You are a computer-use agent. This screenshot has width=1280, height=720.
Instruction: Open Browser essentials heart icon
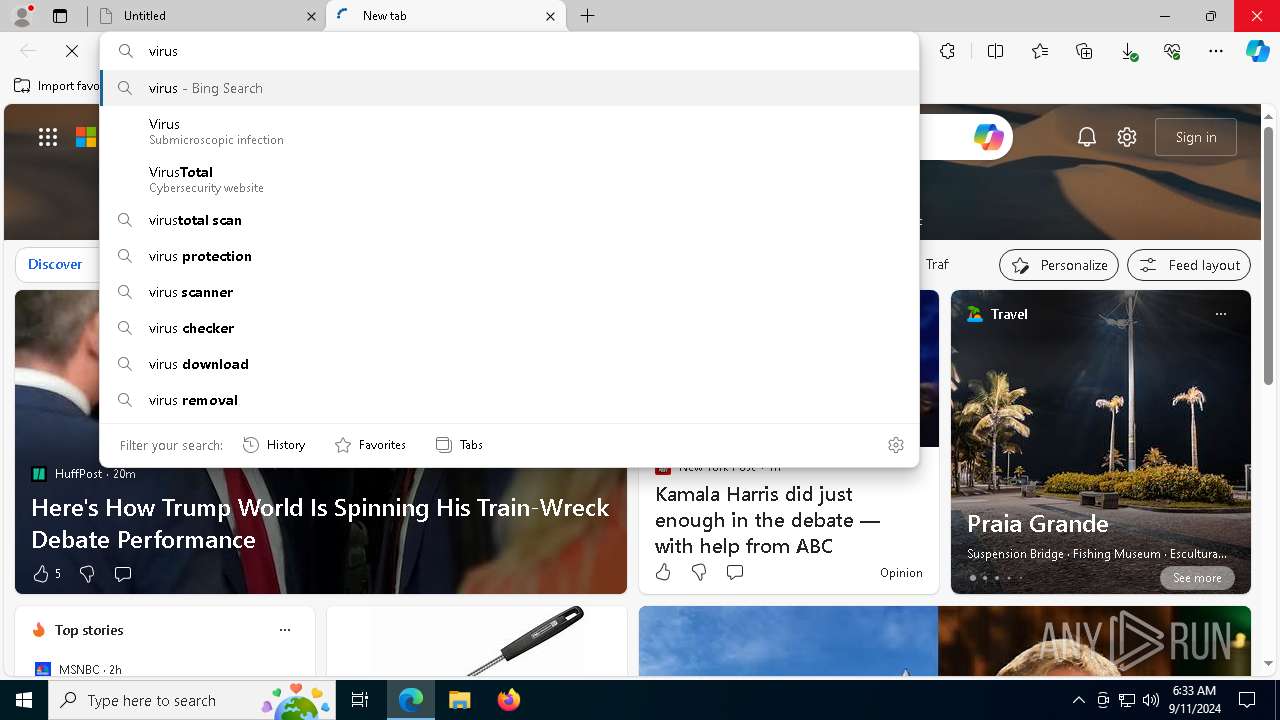click(x=1172, y=51)
